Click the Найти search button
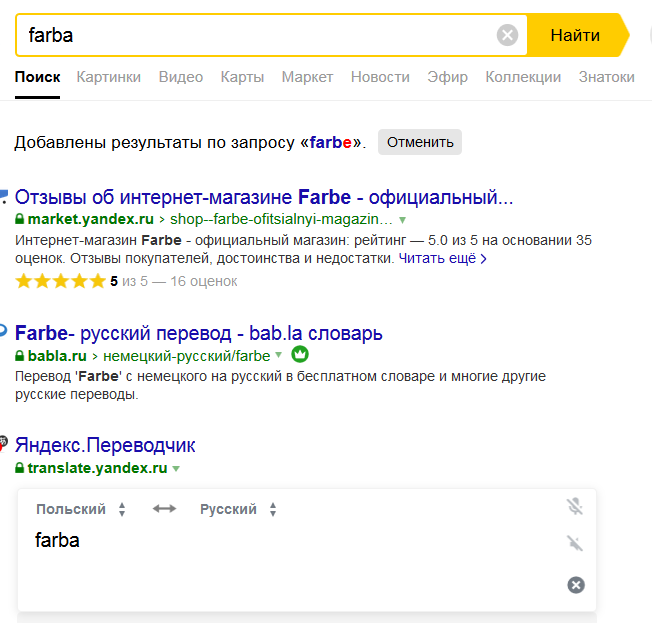 pyautogui.click(x=578, y=35)
